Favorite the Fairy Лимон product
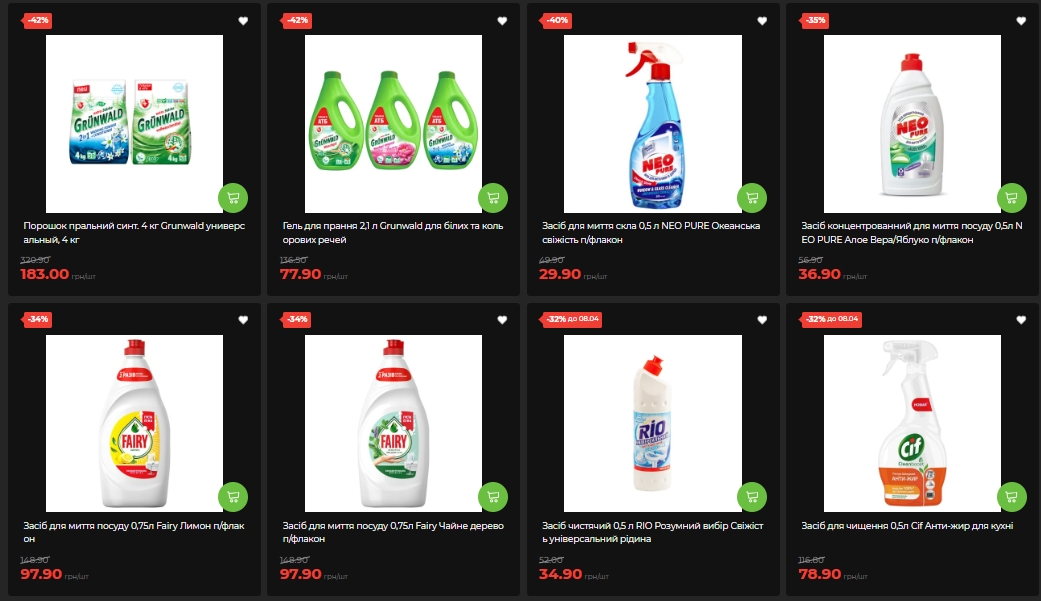The width and height of the screenshot is (1041, 601). click(x=243, y=320)
